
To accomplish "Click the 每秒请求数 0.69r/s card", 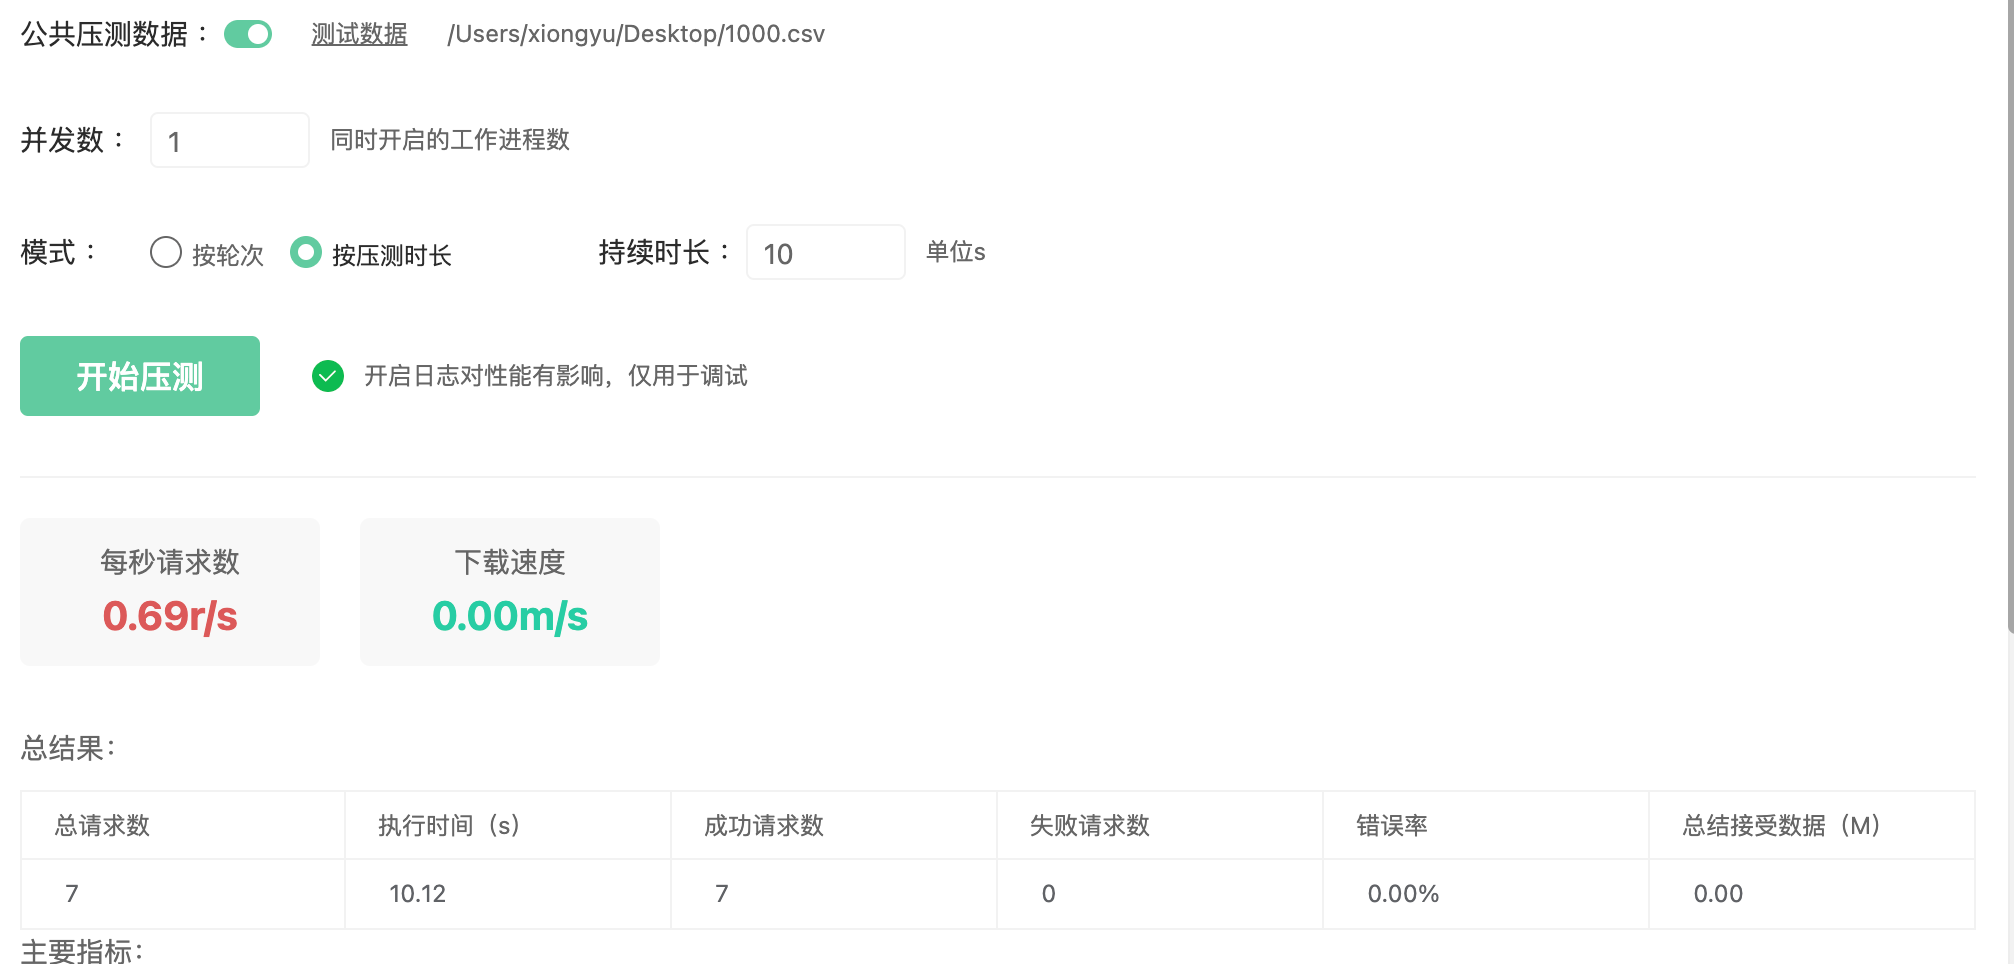I will point(170,592).
